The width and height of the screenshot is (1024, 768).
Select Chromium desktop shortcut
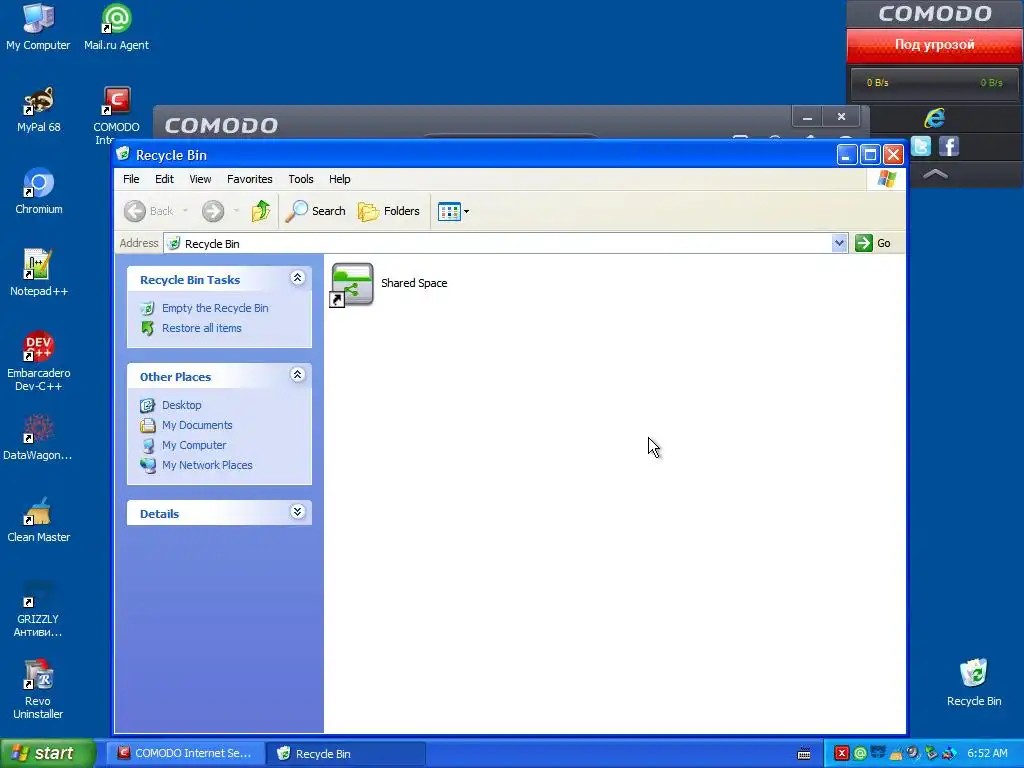[x=39, y=191]
